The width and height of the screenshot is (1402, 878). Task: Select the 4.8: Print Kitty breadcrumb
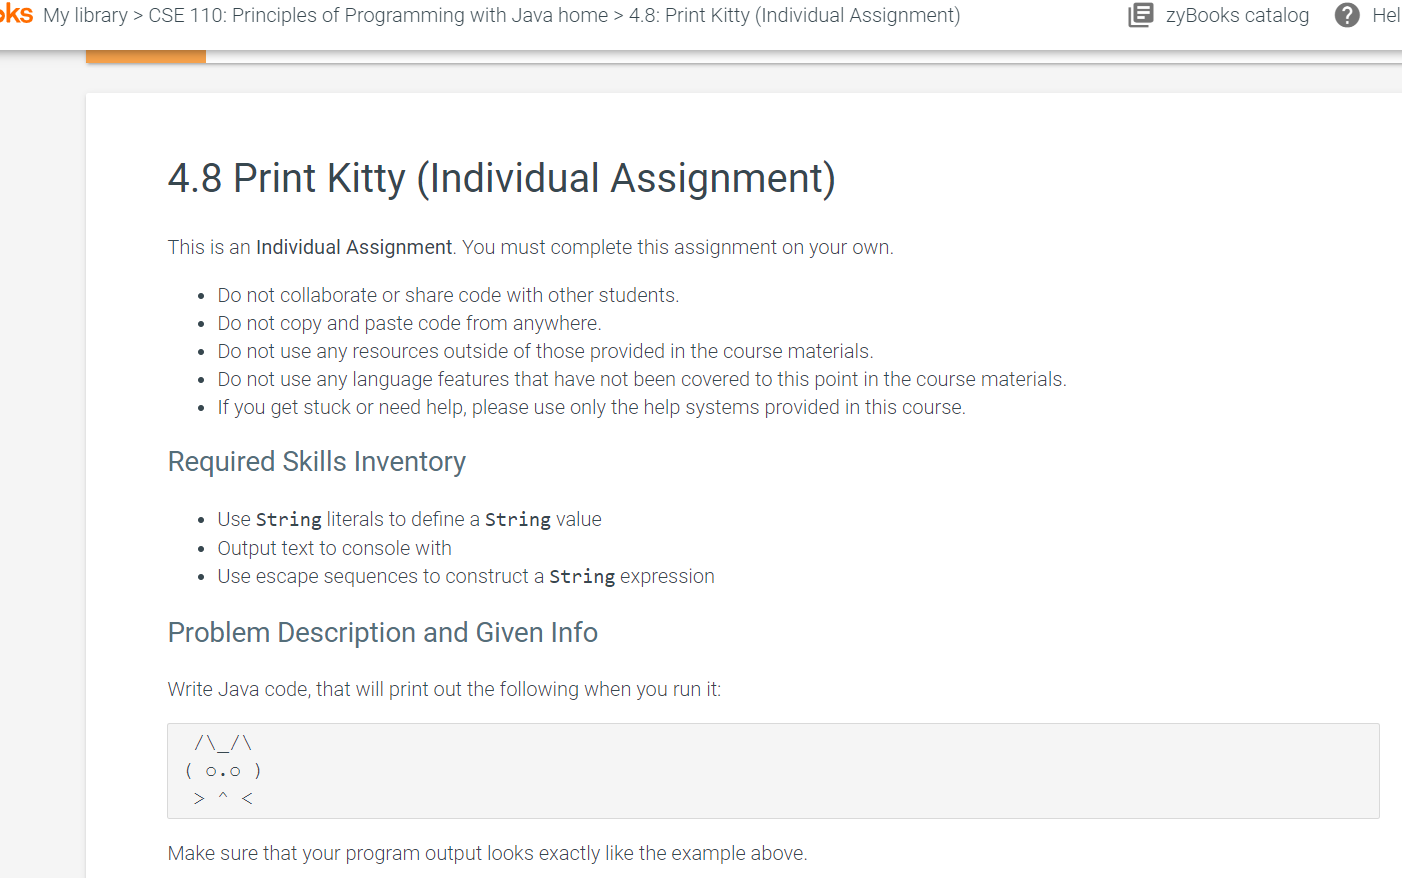pos(794,15)
